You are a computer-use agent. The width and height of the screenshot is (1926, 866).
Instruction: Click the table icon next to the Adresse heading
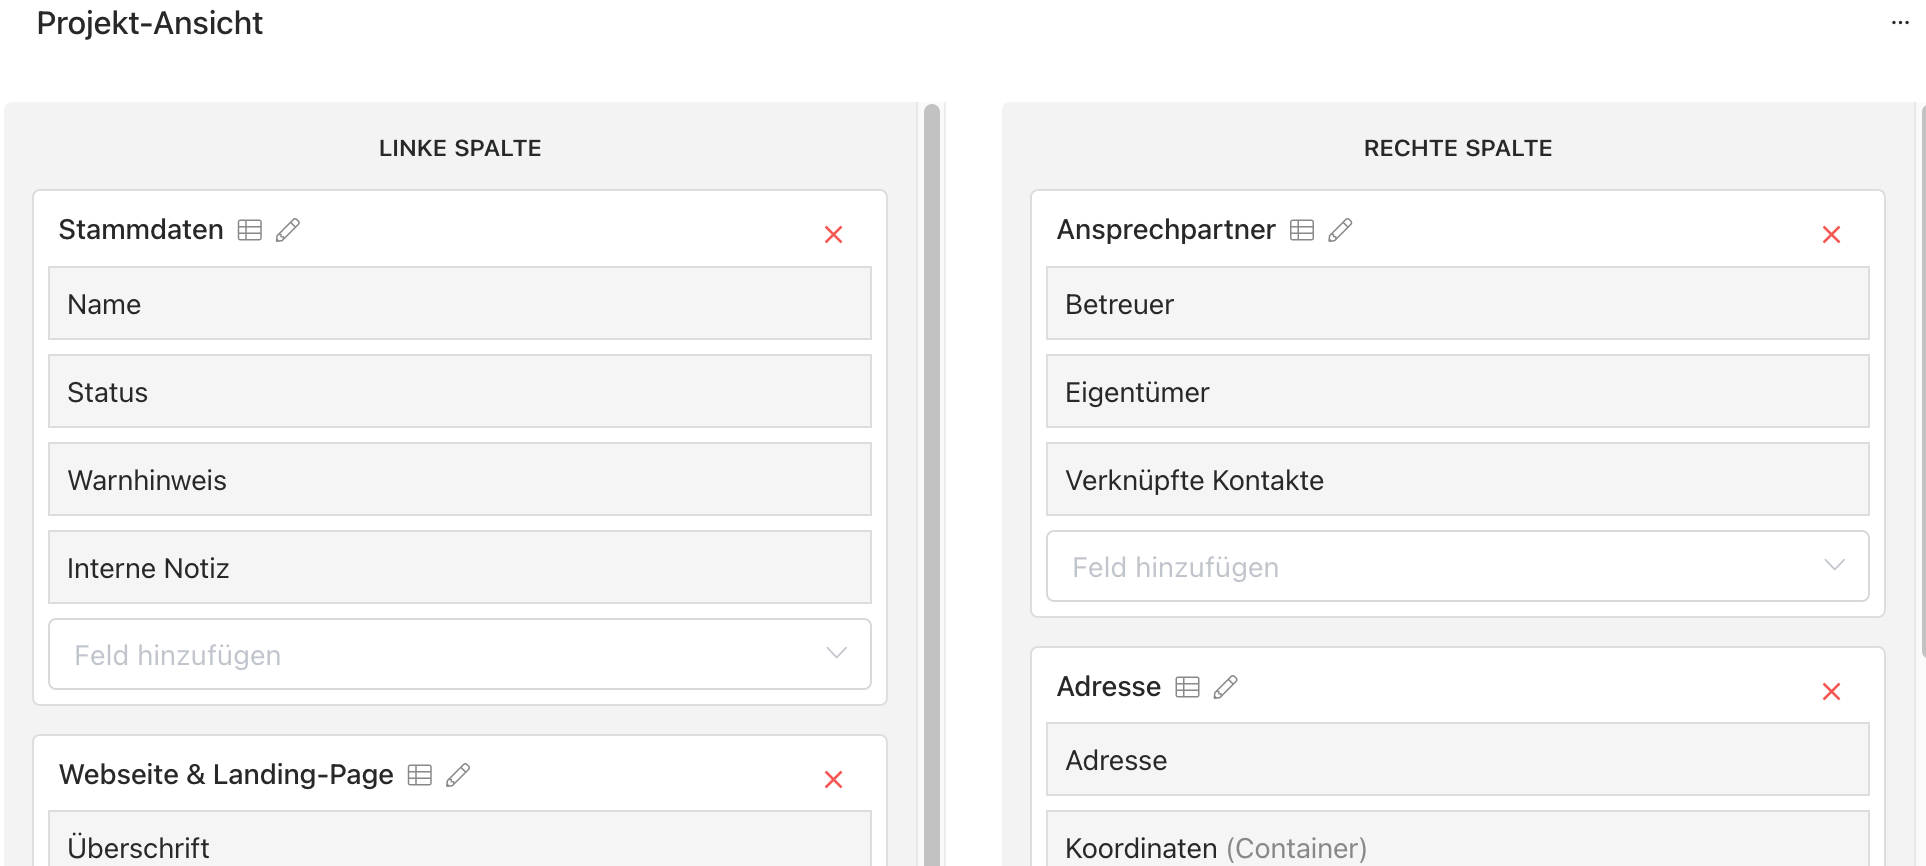pyautogui.click(x=1187, y=687)
